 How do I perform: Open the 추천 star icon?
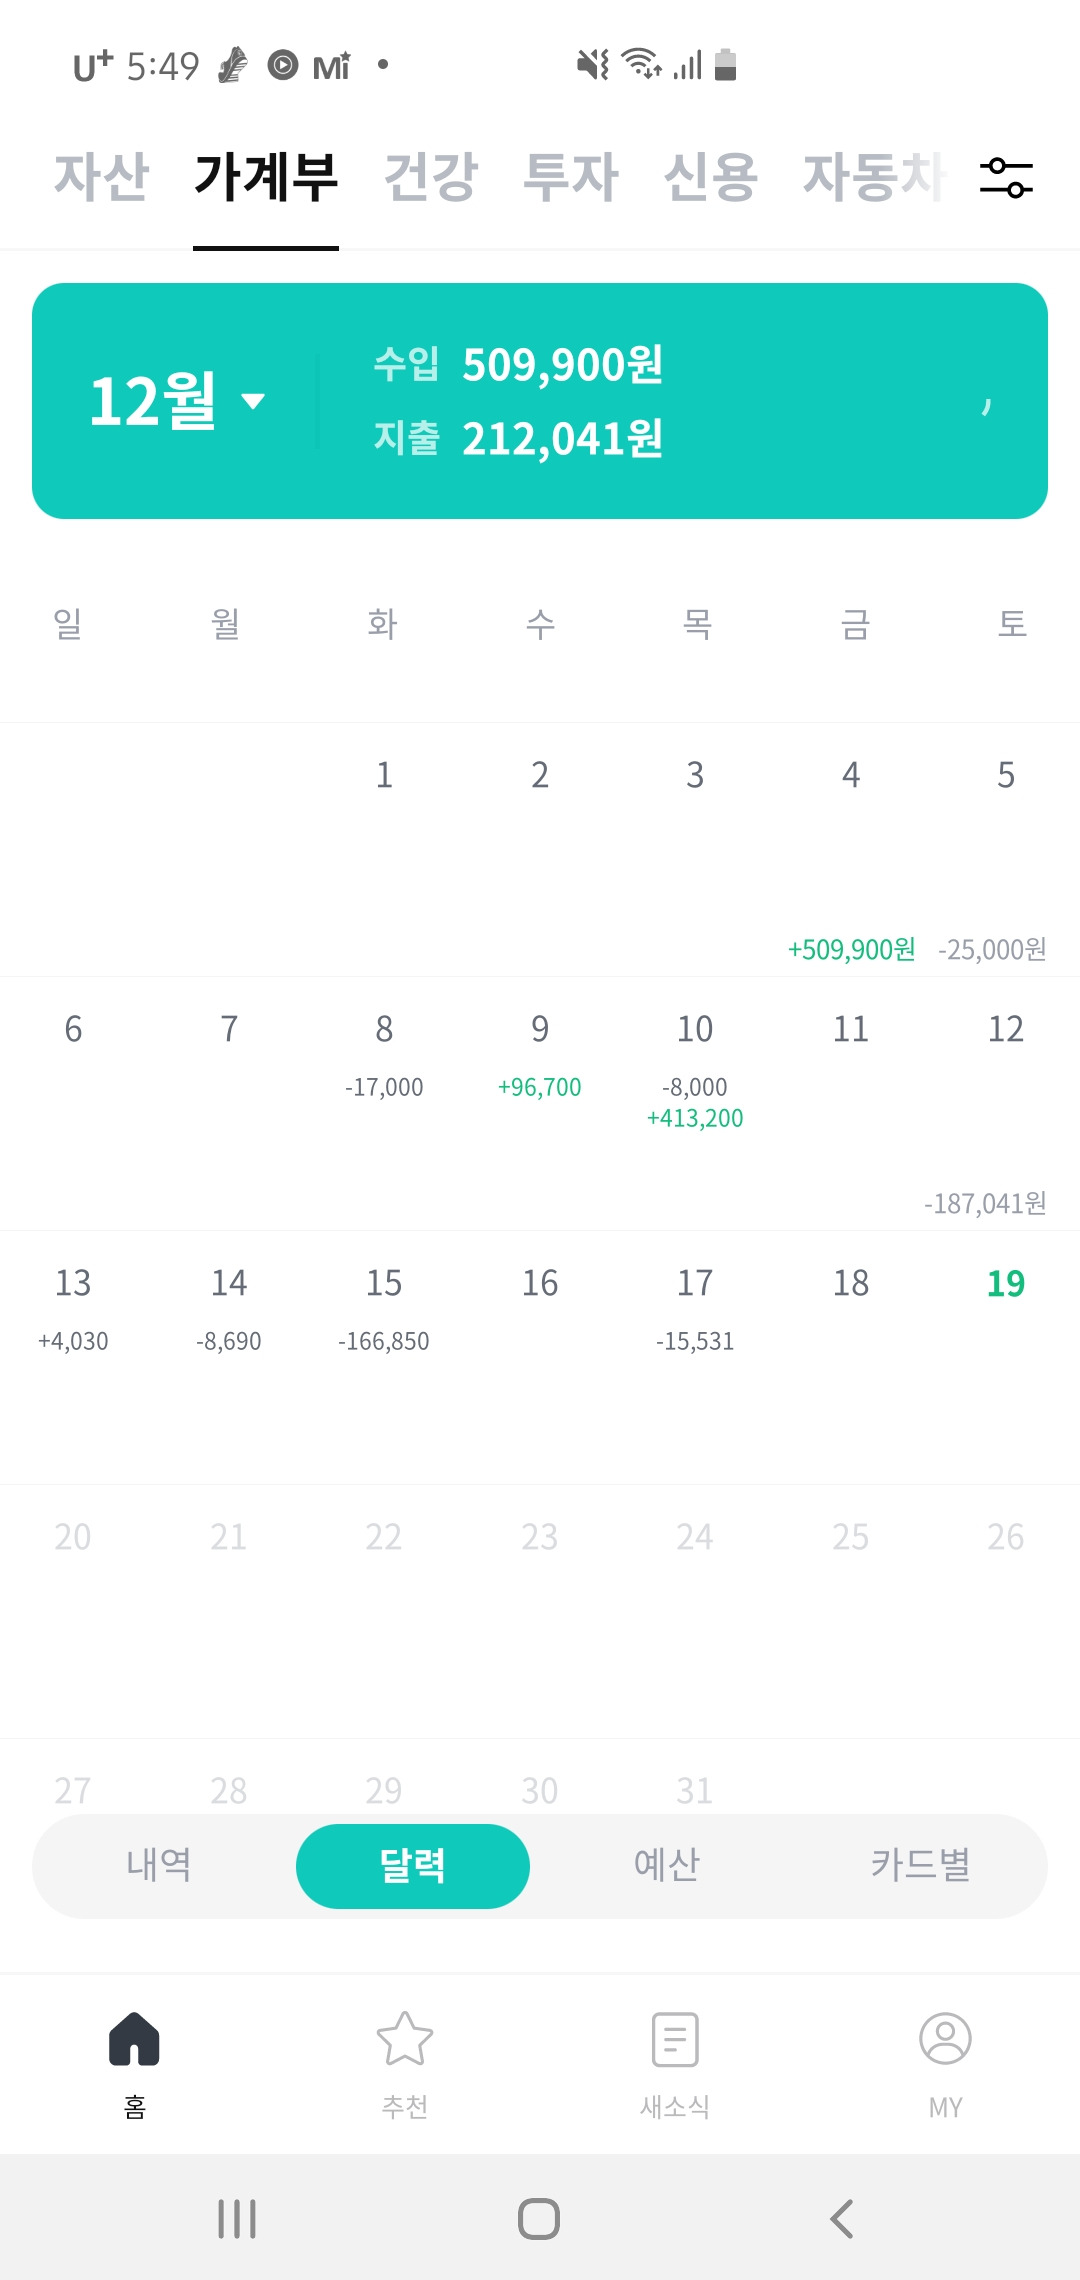405,2039
